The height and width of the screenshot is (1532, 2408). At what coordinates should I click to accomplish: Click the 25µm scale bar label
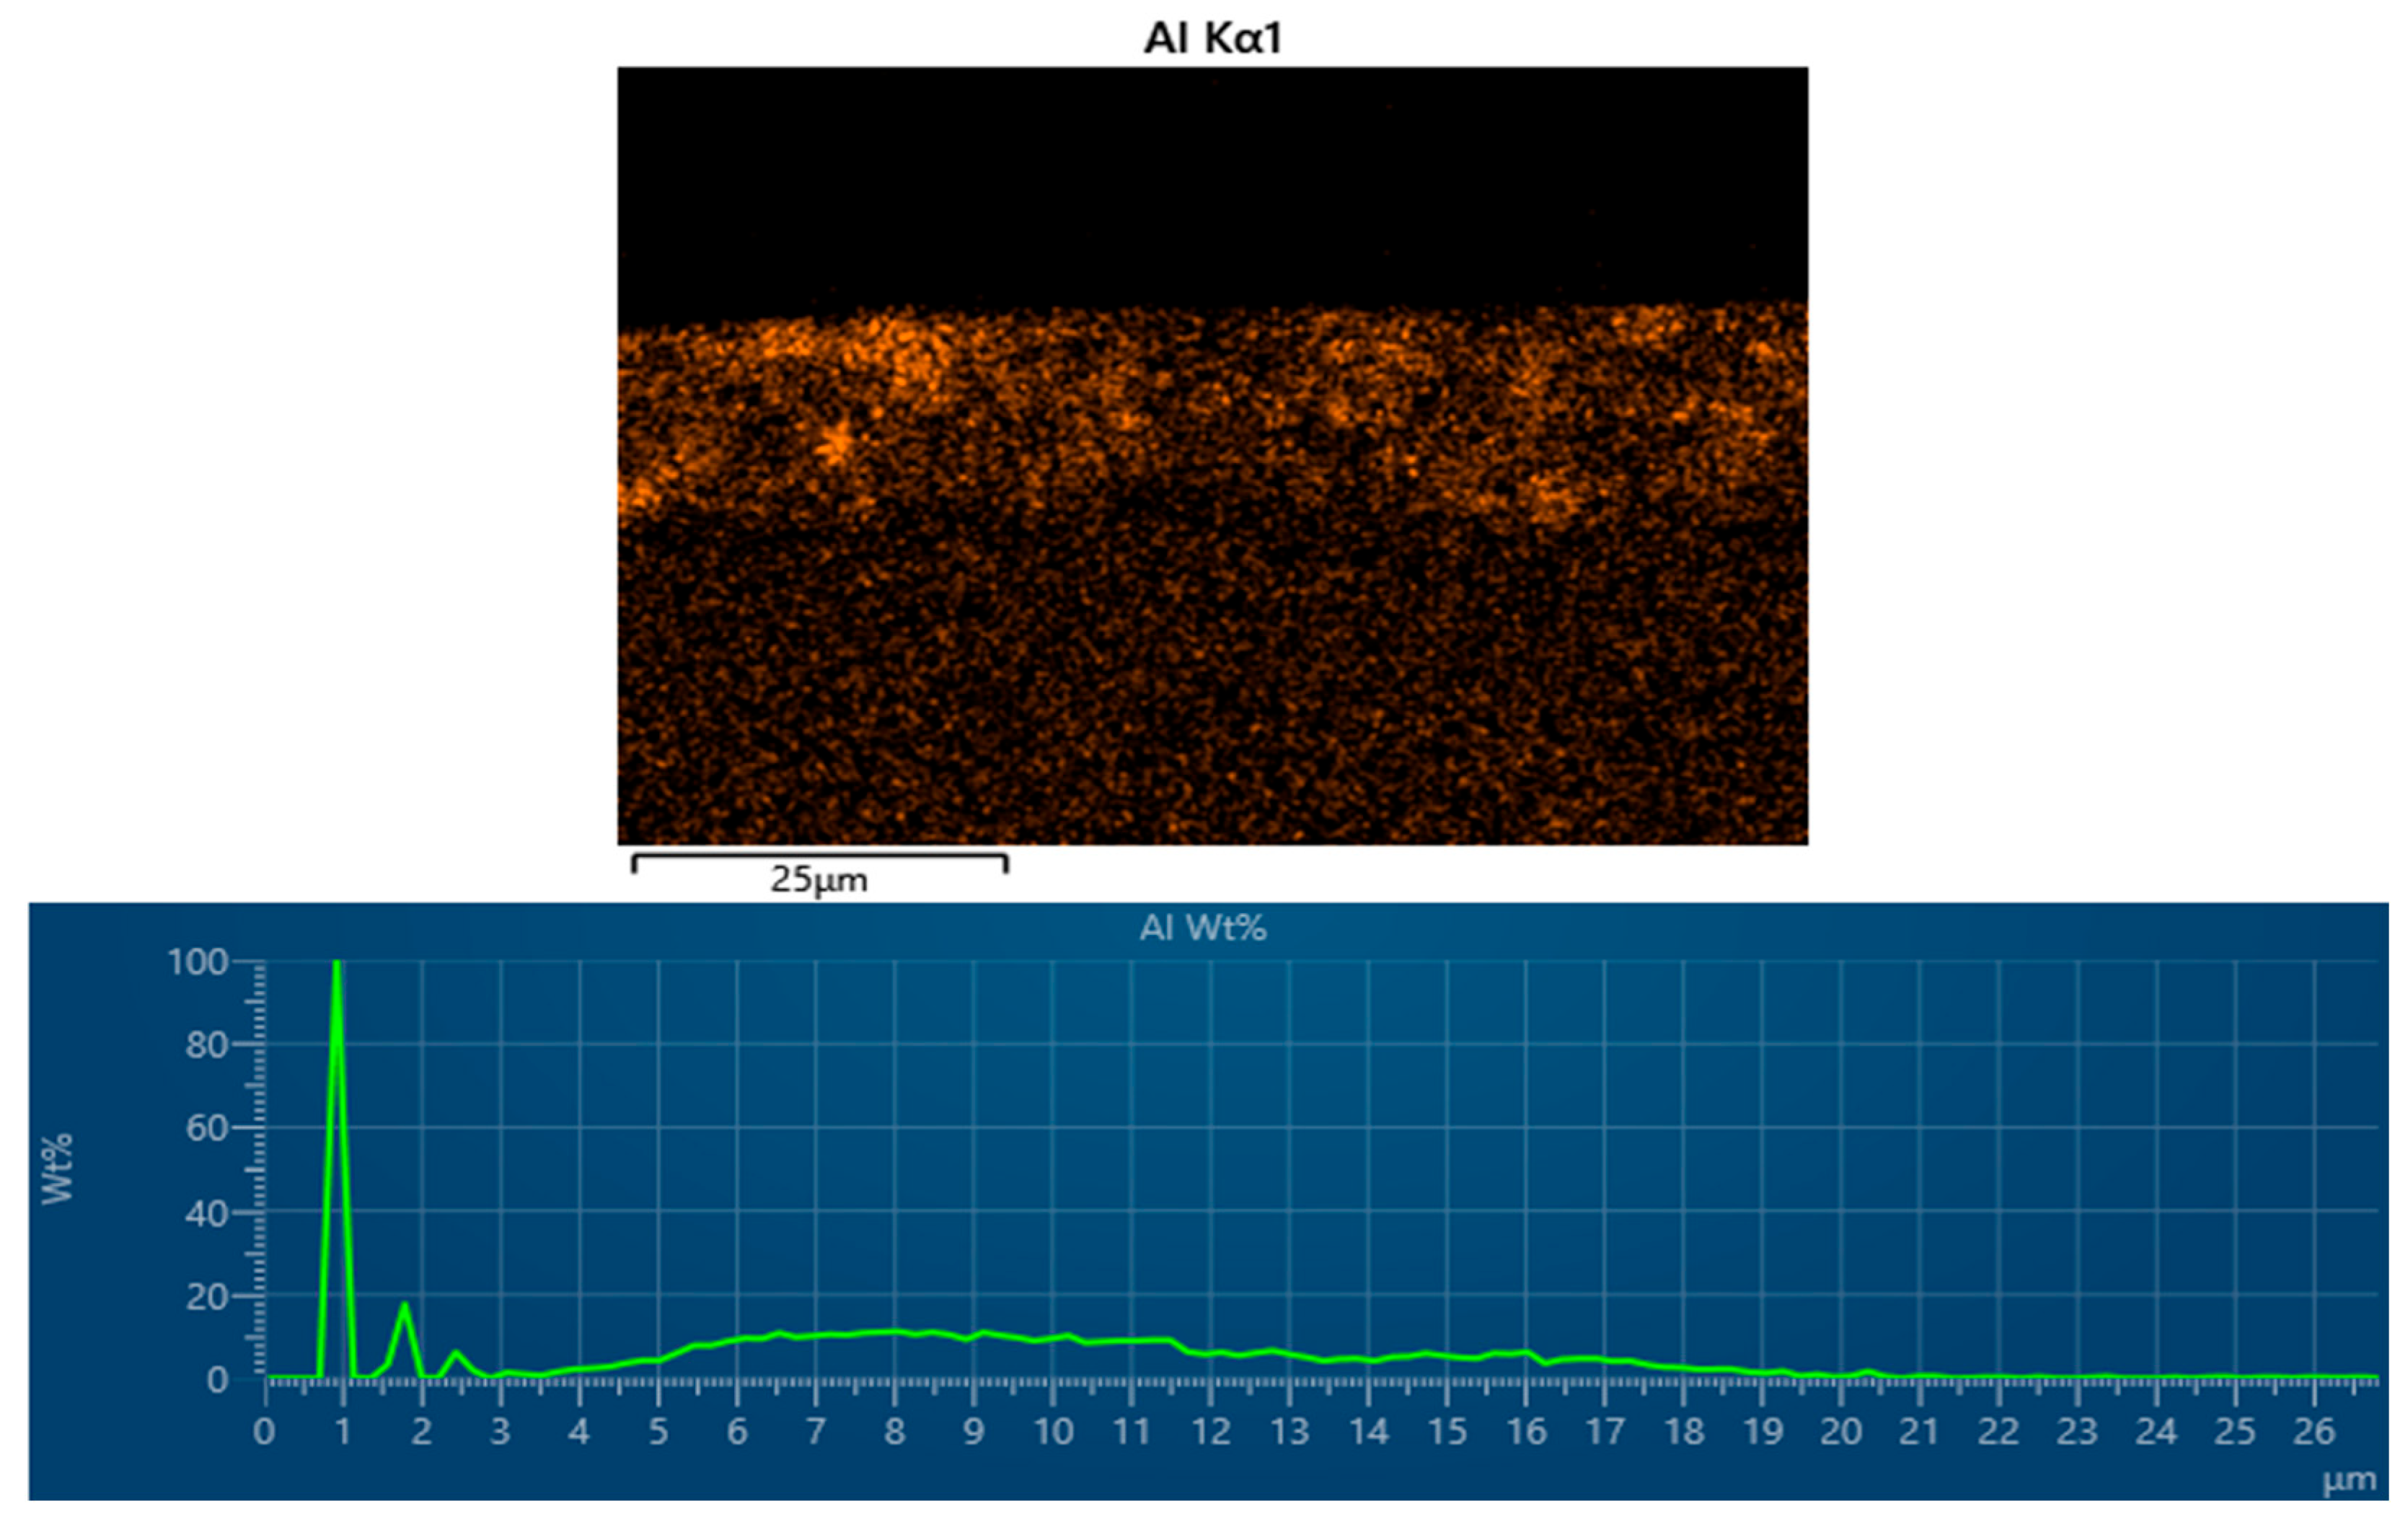click(x=818, y=880)
